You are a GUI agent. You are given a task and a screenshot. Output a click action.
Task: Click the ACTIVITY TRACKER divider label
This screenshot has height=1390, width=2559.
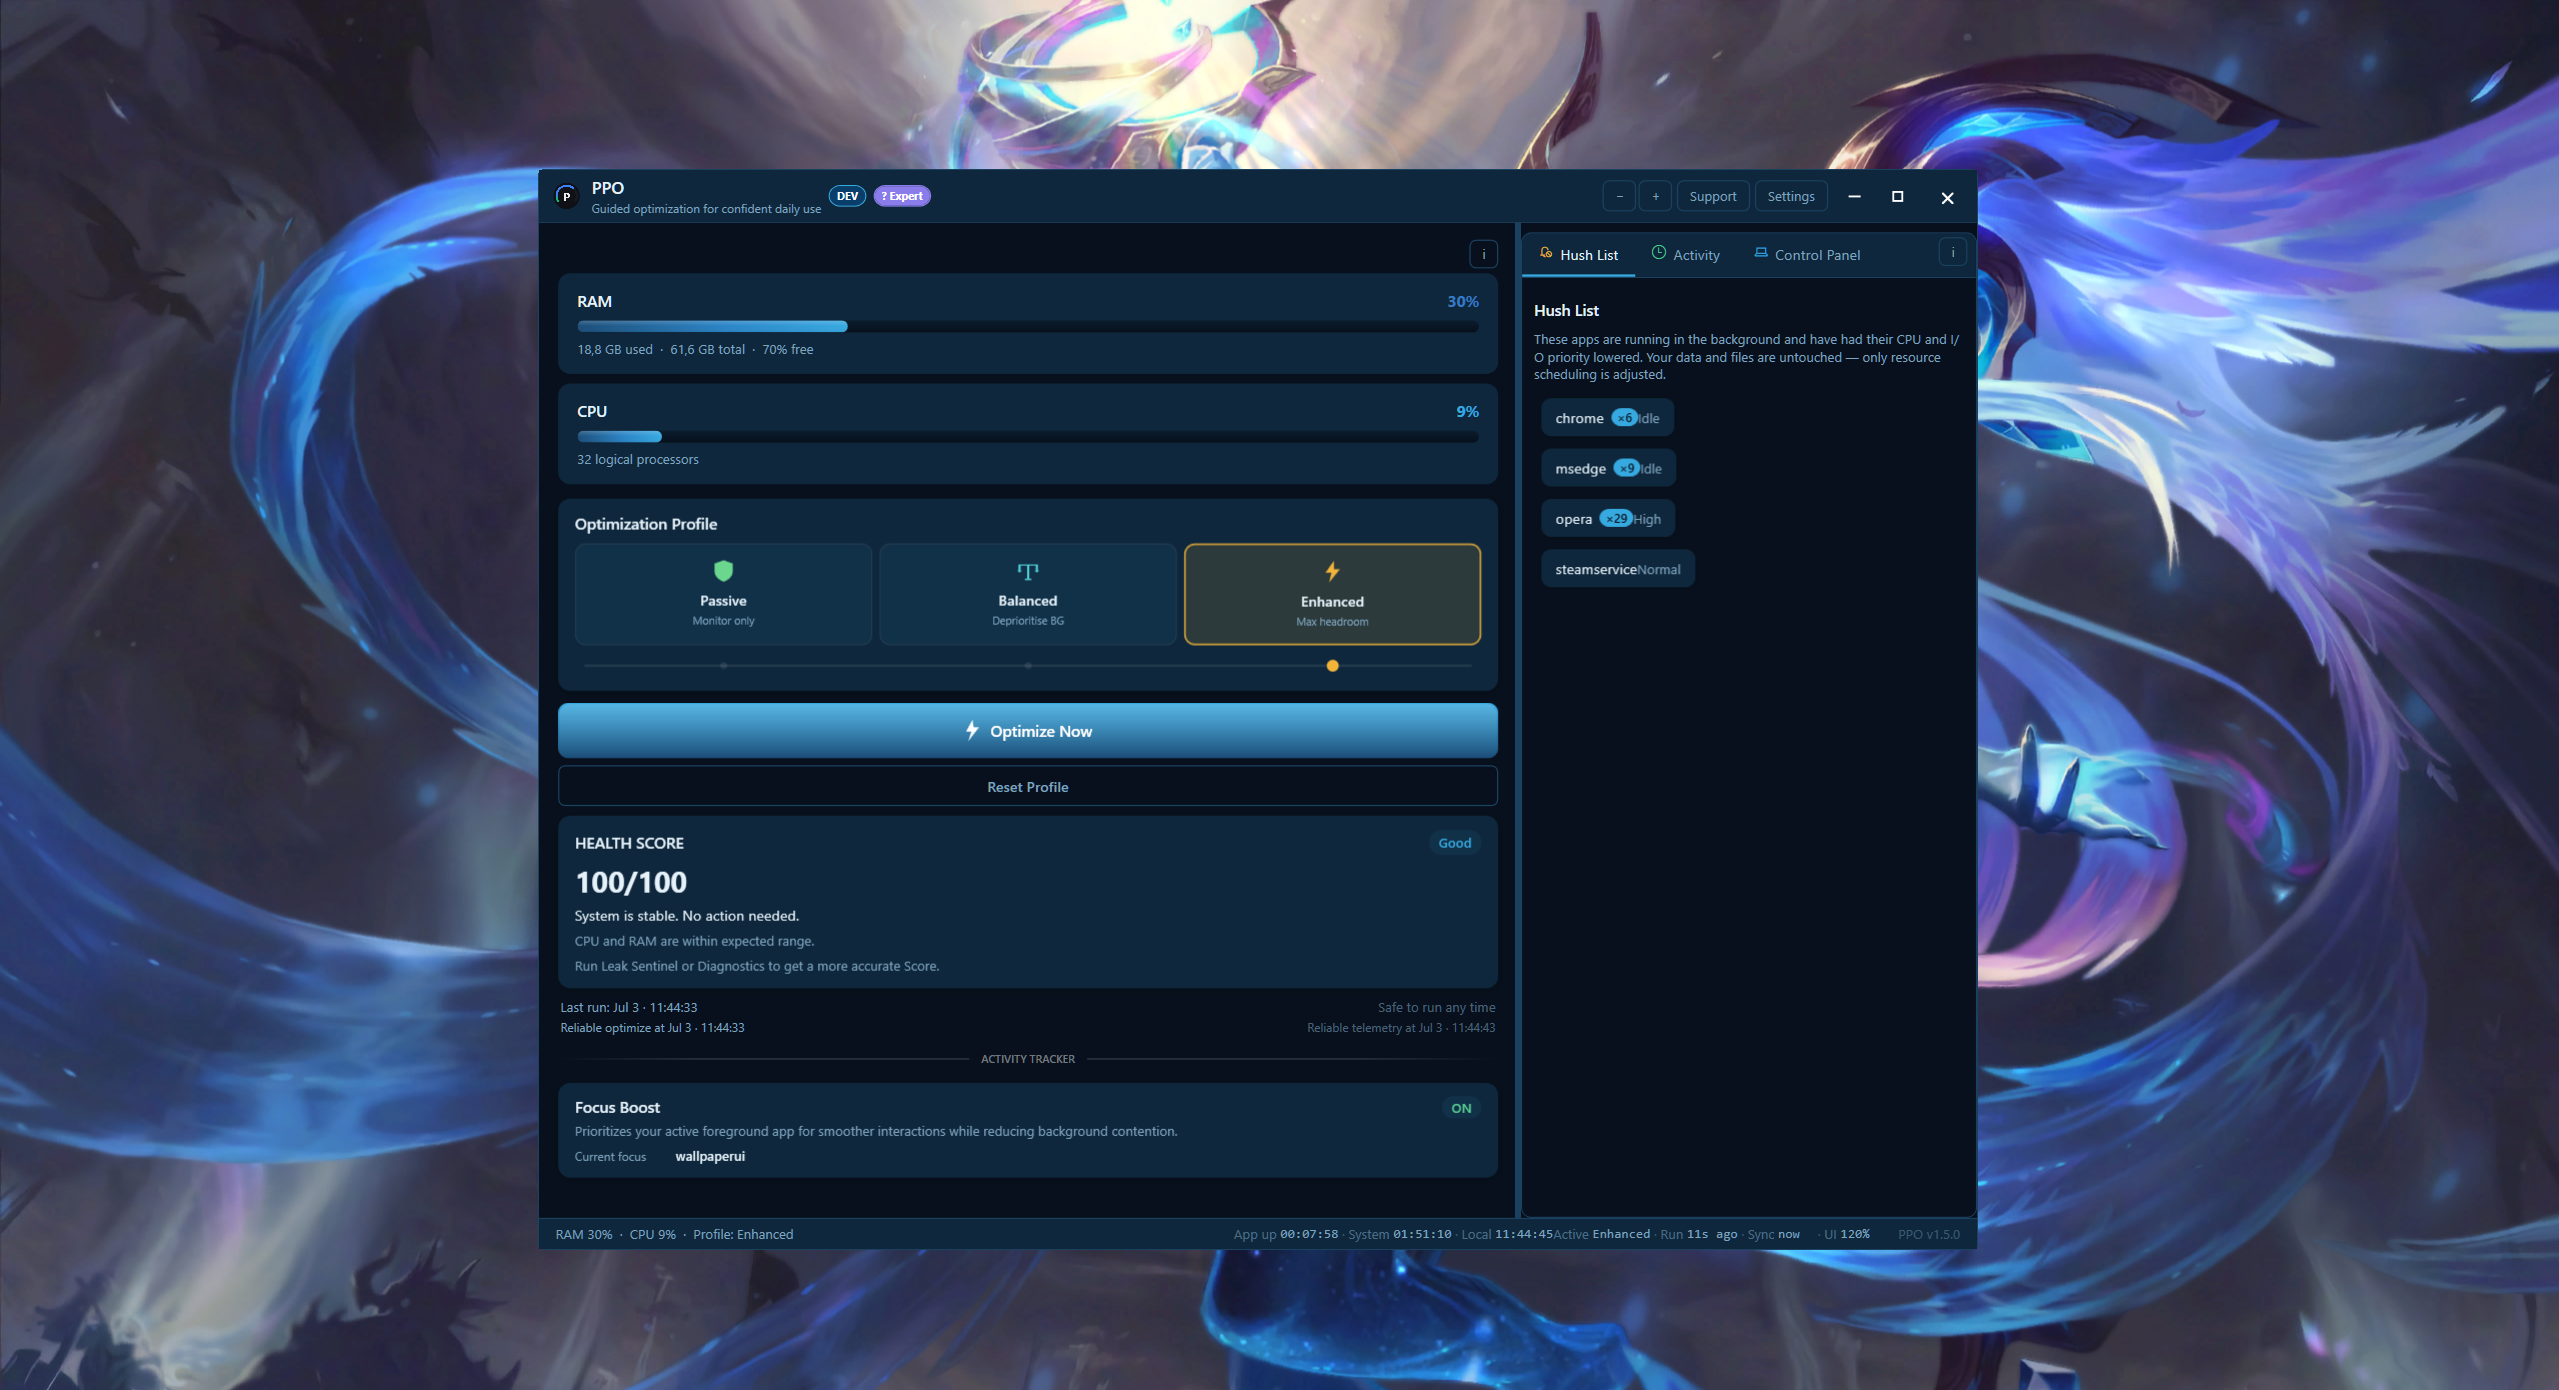tap(1027, 1059)
